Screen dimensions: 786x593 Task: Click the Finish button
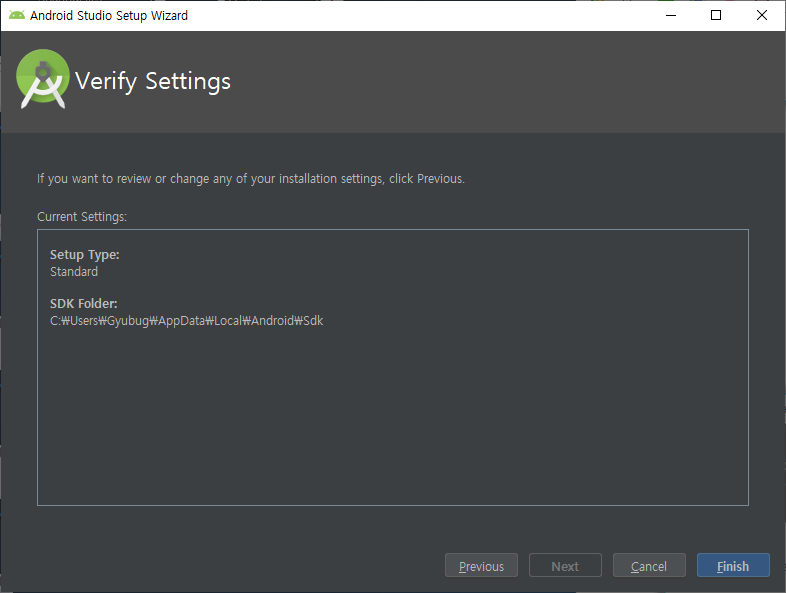[x=733, y=565]
